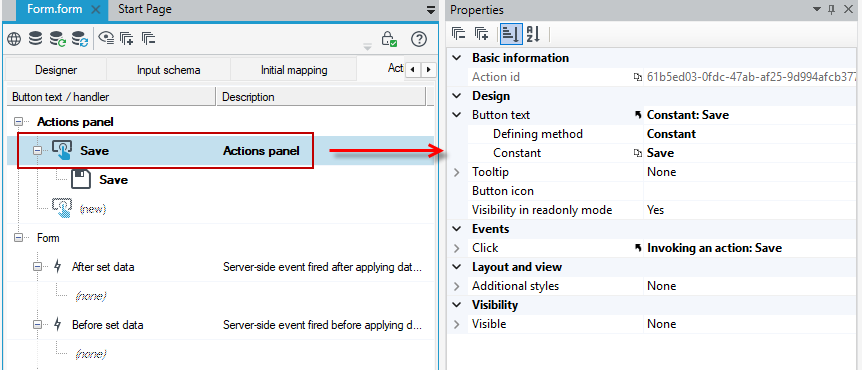This screenshot has width=862, height=370.
Task: Click the Before set data lightning icon
Action: [x=58, y=325]
